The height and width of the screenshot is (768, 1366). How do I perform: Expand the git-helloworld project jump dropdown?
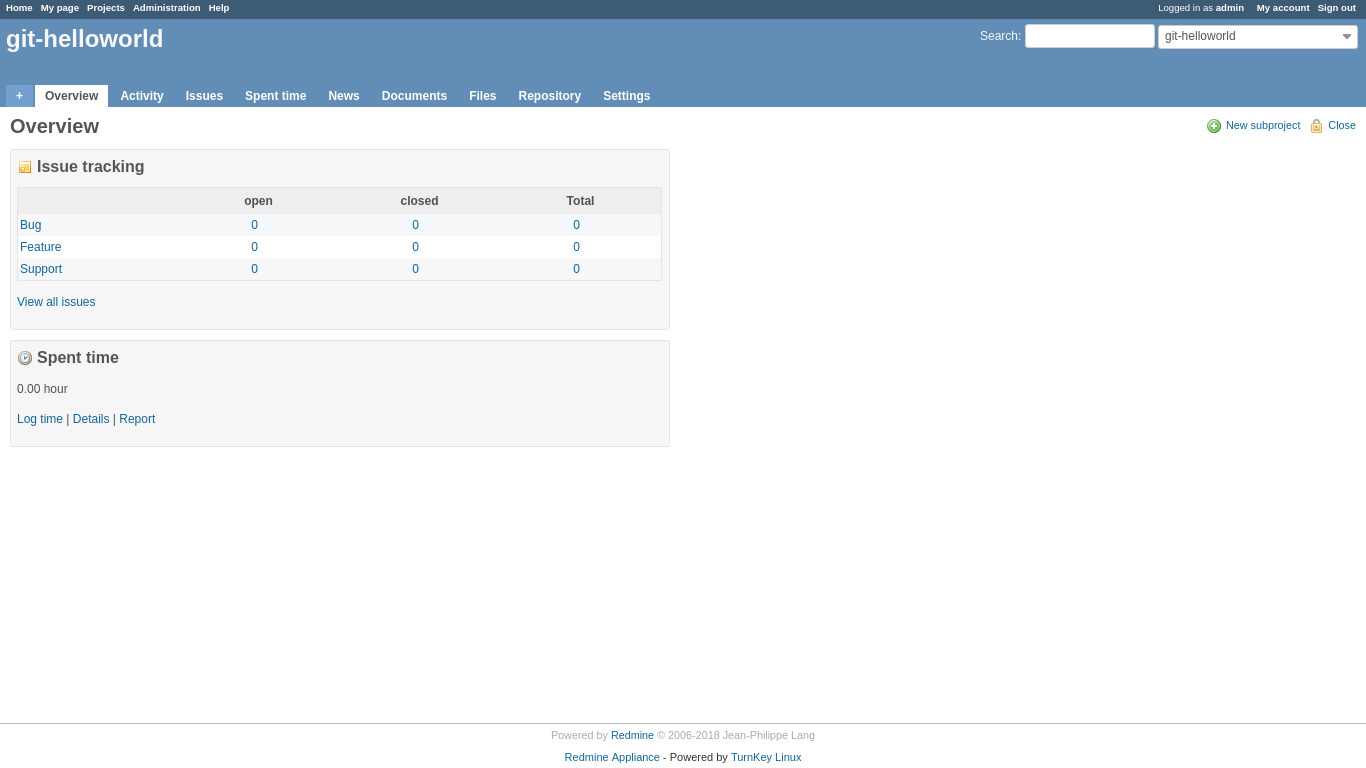click(x=1257, y=37)
